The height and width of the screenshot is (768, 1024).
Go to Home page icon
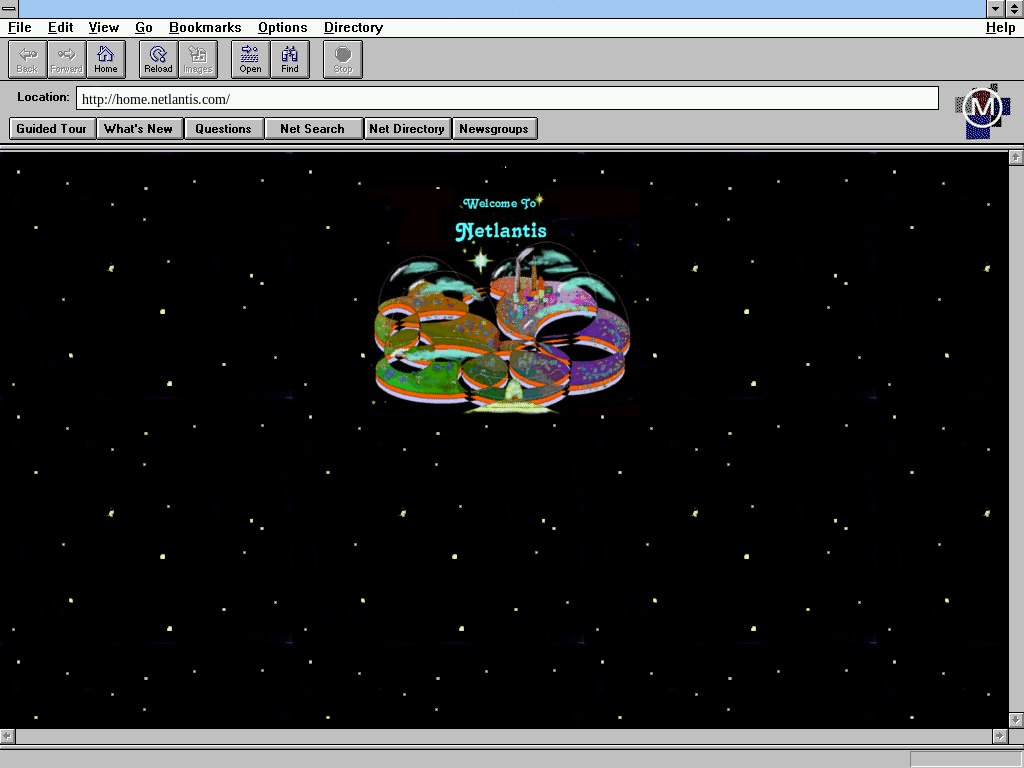tap(106, 59)
